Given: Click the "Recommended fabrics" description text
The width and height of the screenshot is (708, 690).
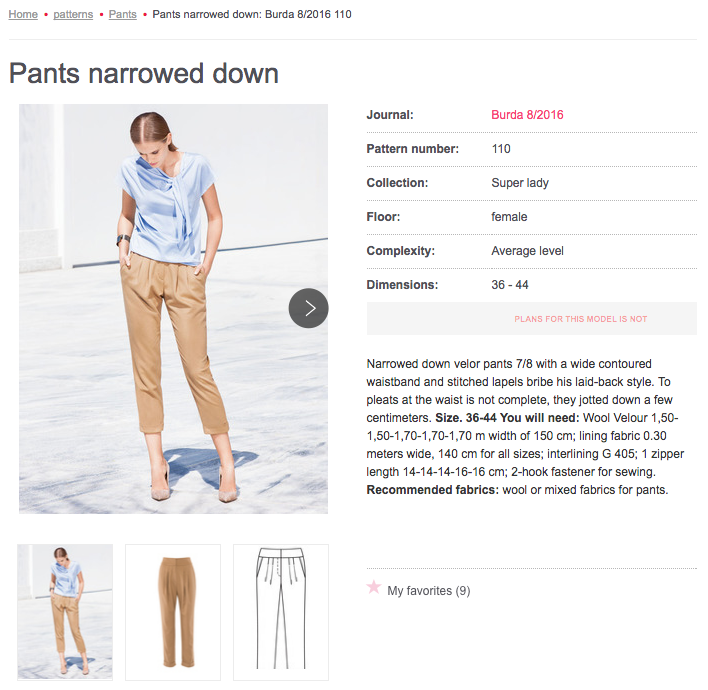Looking at the screenshot, I should pyautogui.click(x=433, y=490).
